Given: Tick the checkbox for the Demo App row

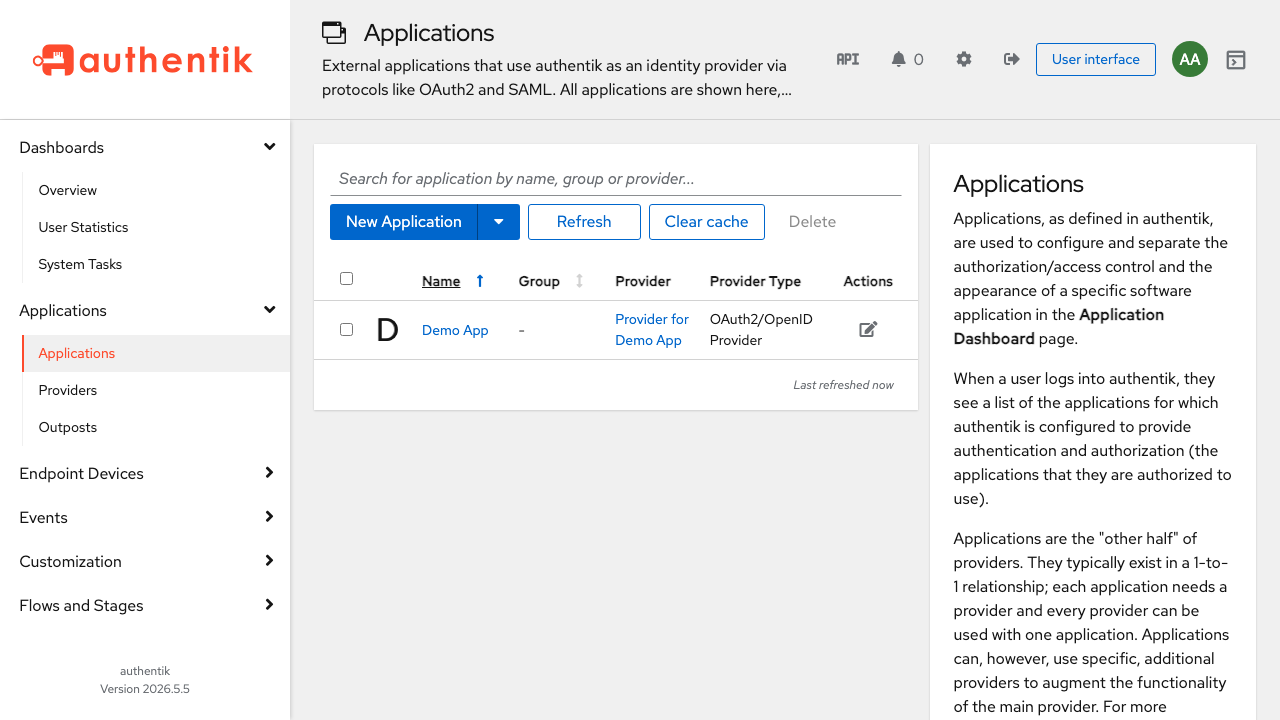Looking at the screenshot, I should coord(347,329).
